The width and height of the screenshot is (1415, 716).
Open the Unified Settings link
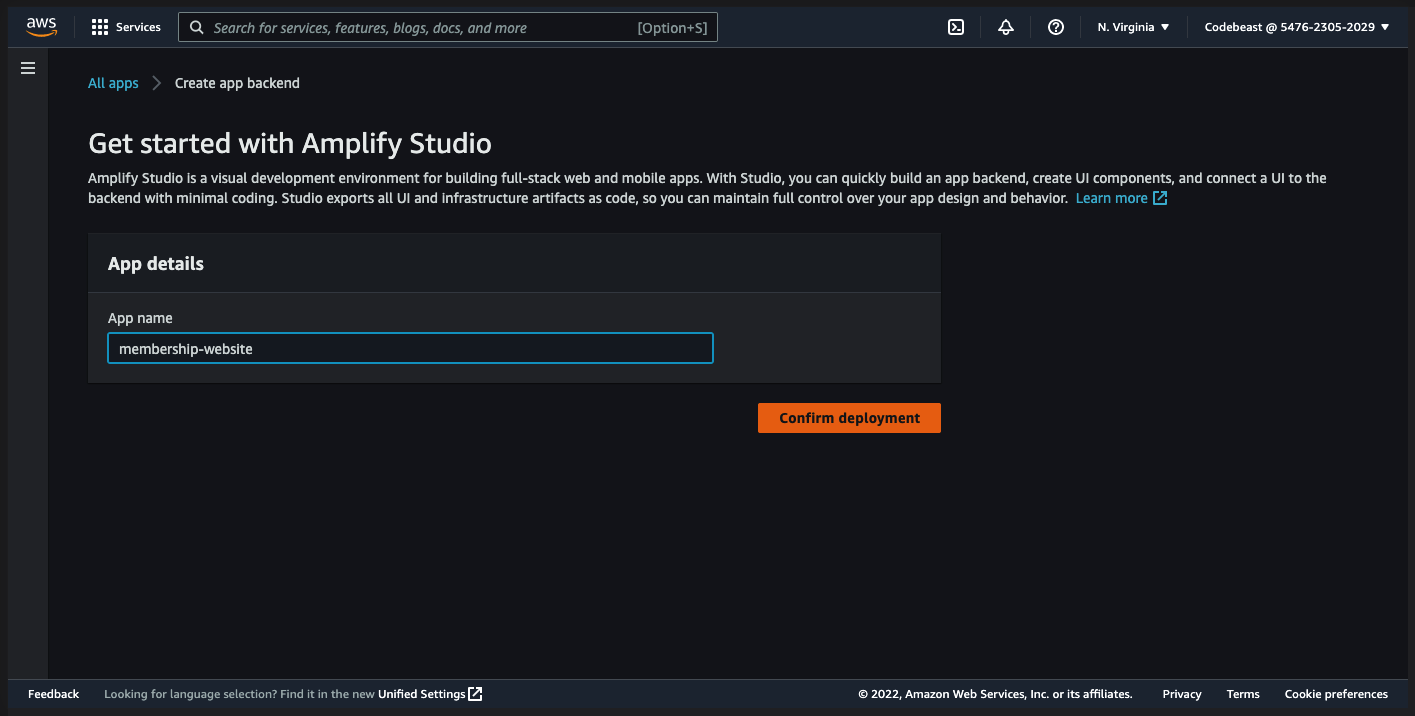(x=430, y=694)
